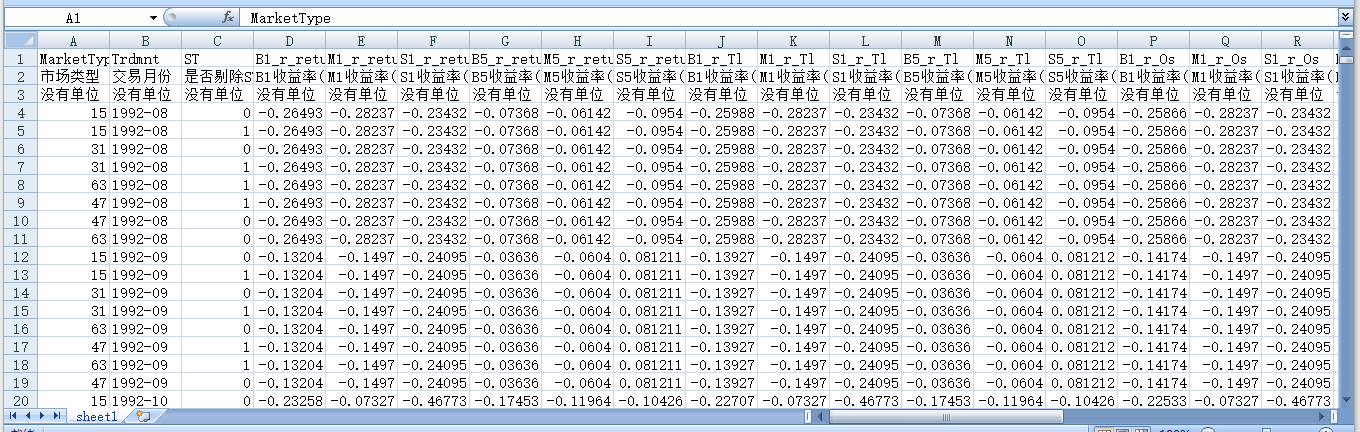Click the vertical scrollbar up arrow
Screen dimensions: 1360x432
tap(1345, 46)
